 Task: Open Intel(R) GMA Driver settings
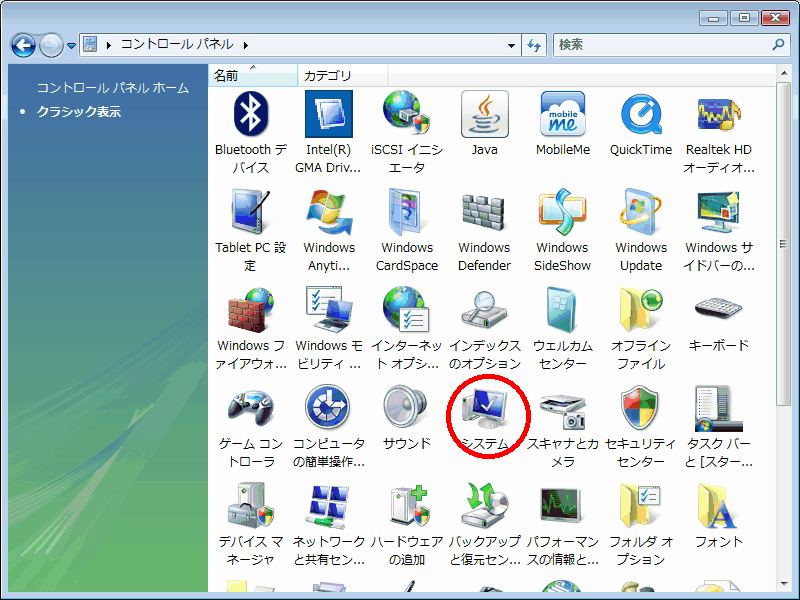(x=329, y=133)
